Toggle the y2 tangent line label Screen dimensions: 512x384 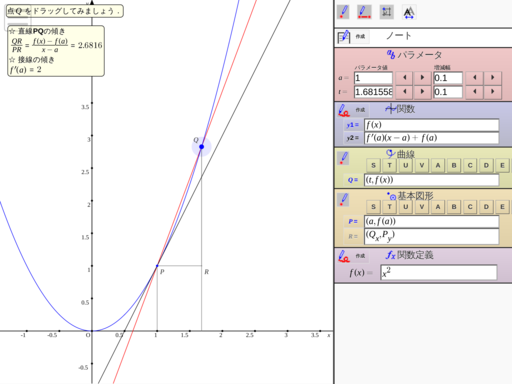click(x=352, y=138)
